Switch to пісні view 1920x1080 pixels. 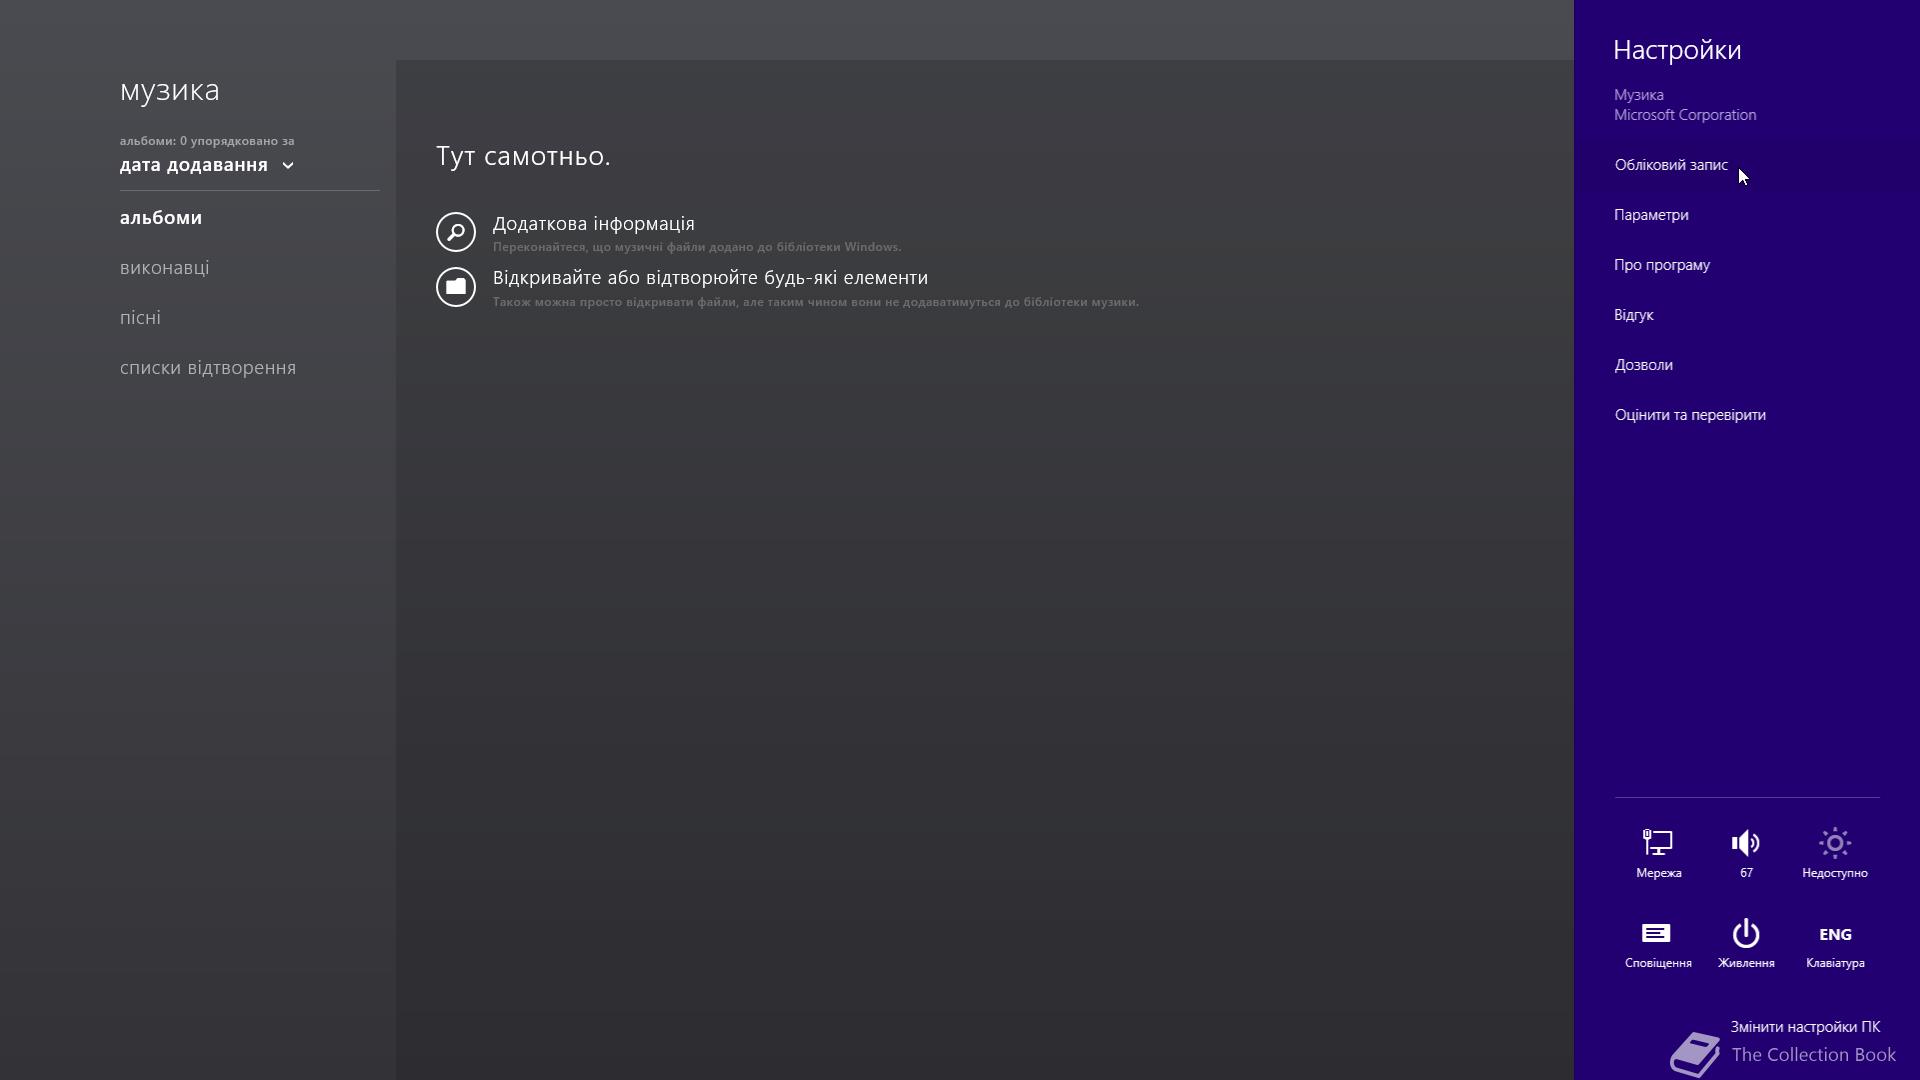pyautogui.click(x=140, y=318)
